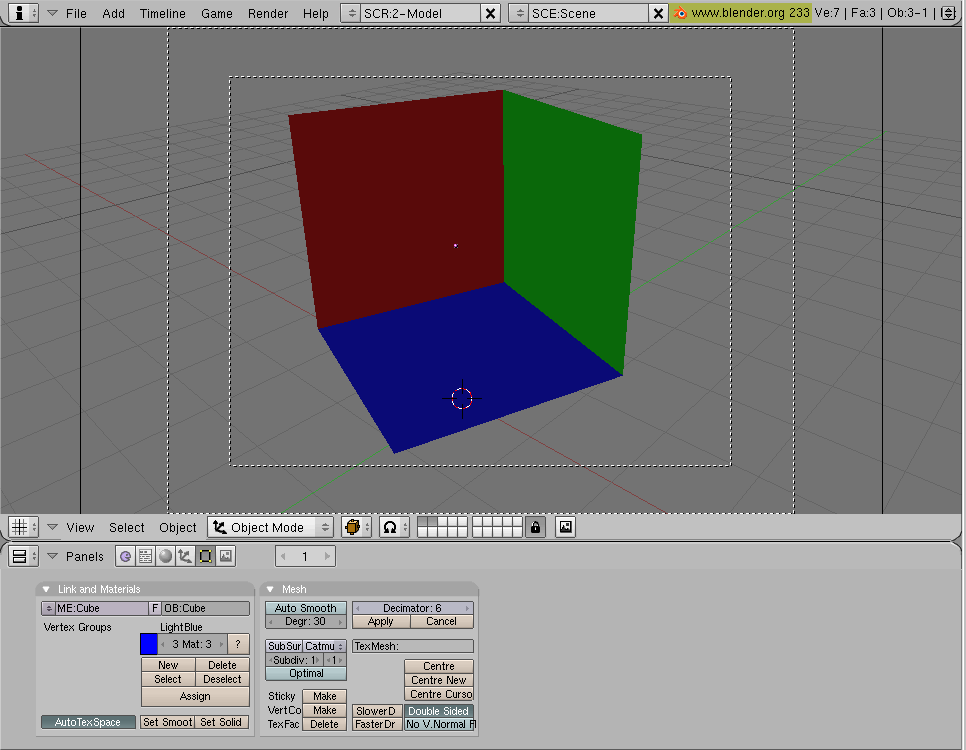Screen dimensions: 966x750
Task: Open the Editing context square icon
Action: [205, 556]
